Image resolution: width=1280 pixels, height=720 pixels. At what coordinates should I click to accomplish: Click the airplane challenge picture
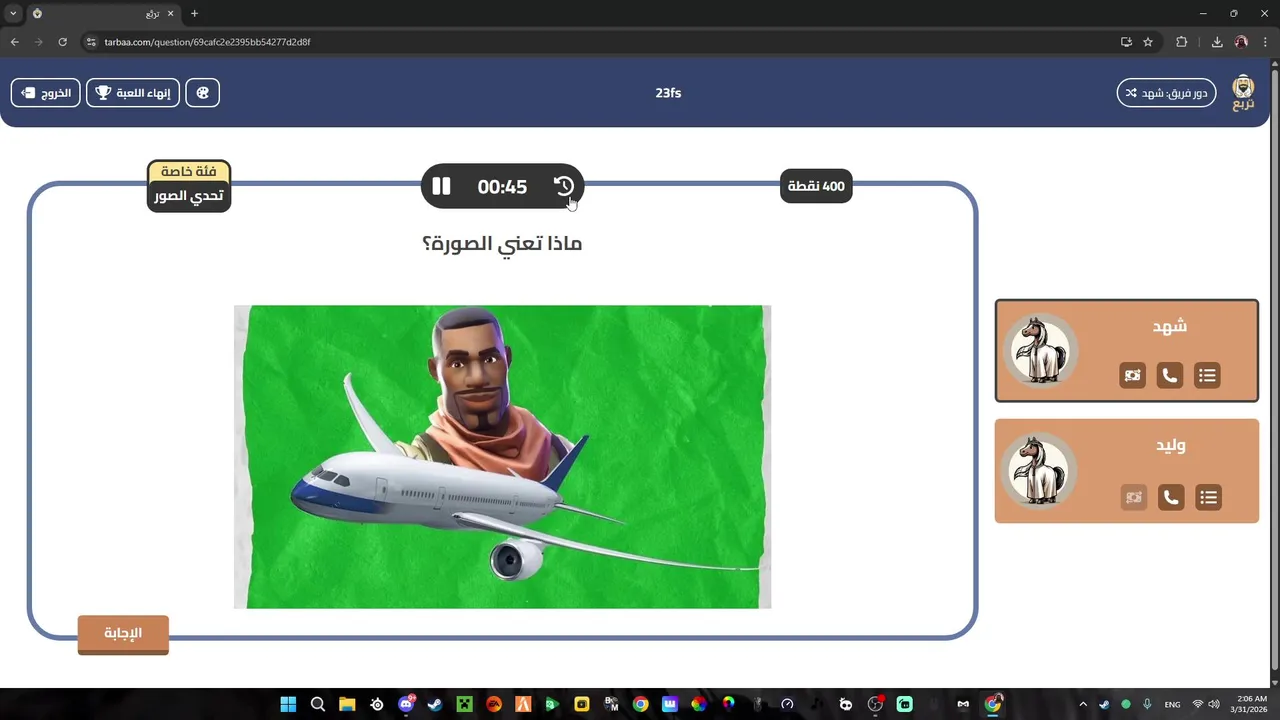[x=502, y=457]
